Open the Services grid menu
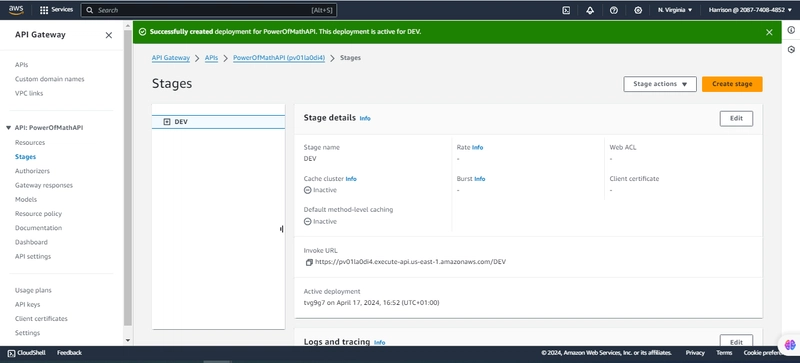800x363 pixels. click(x=56, y=10)
